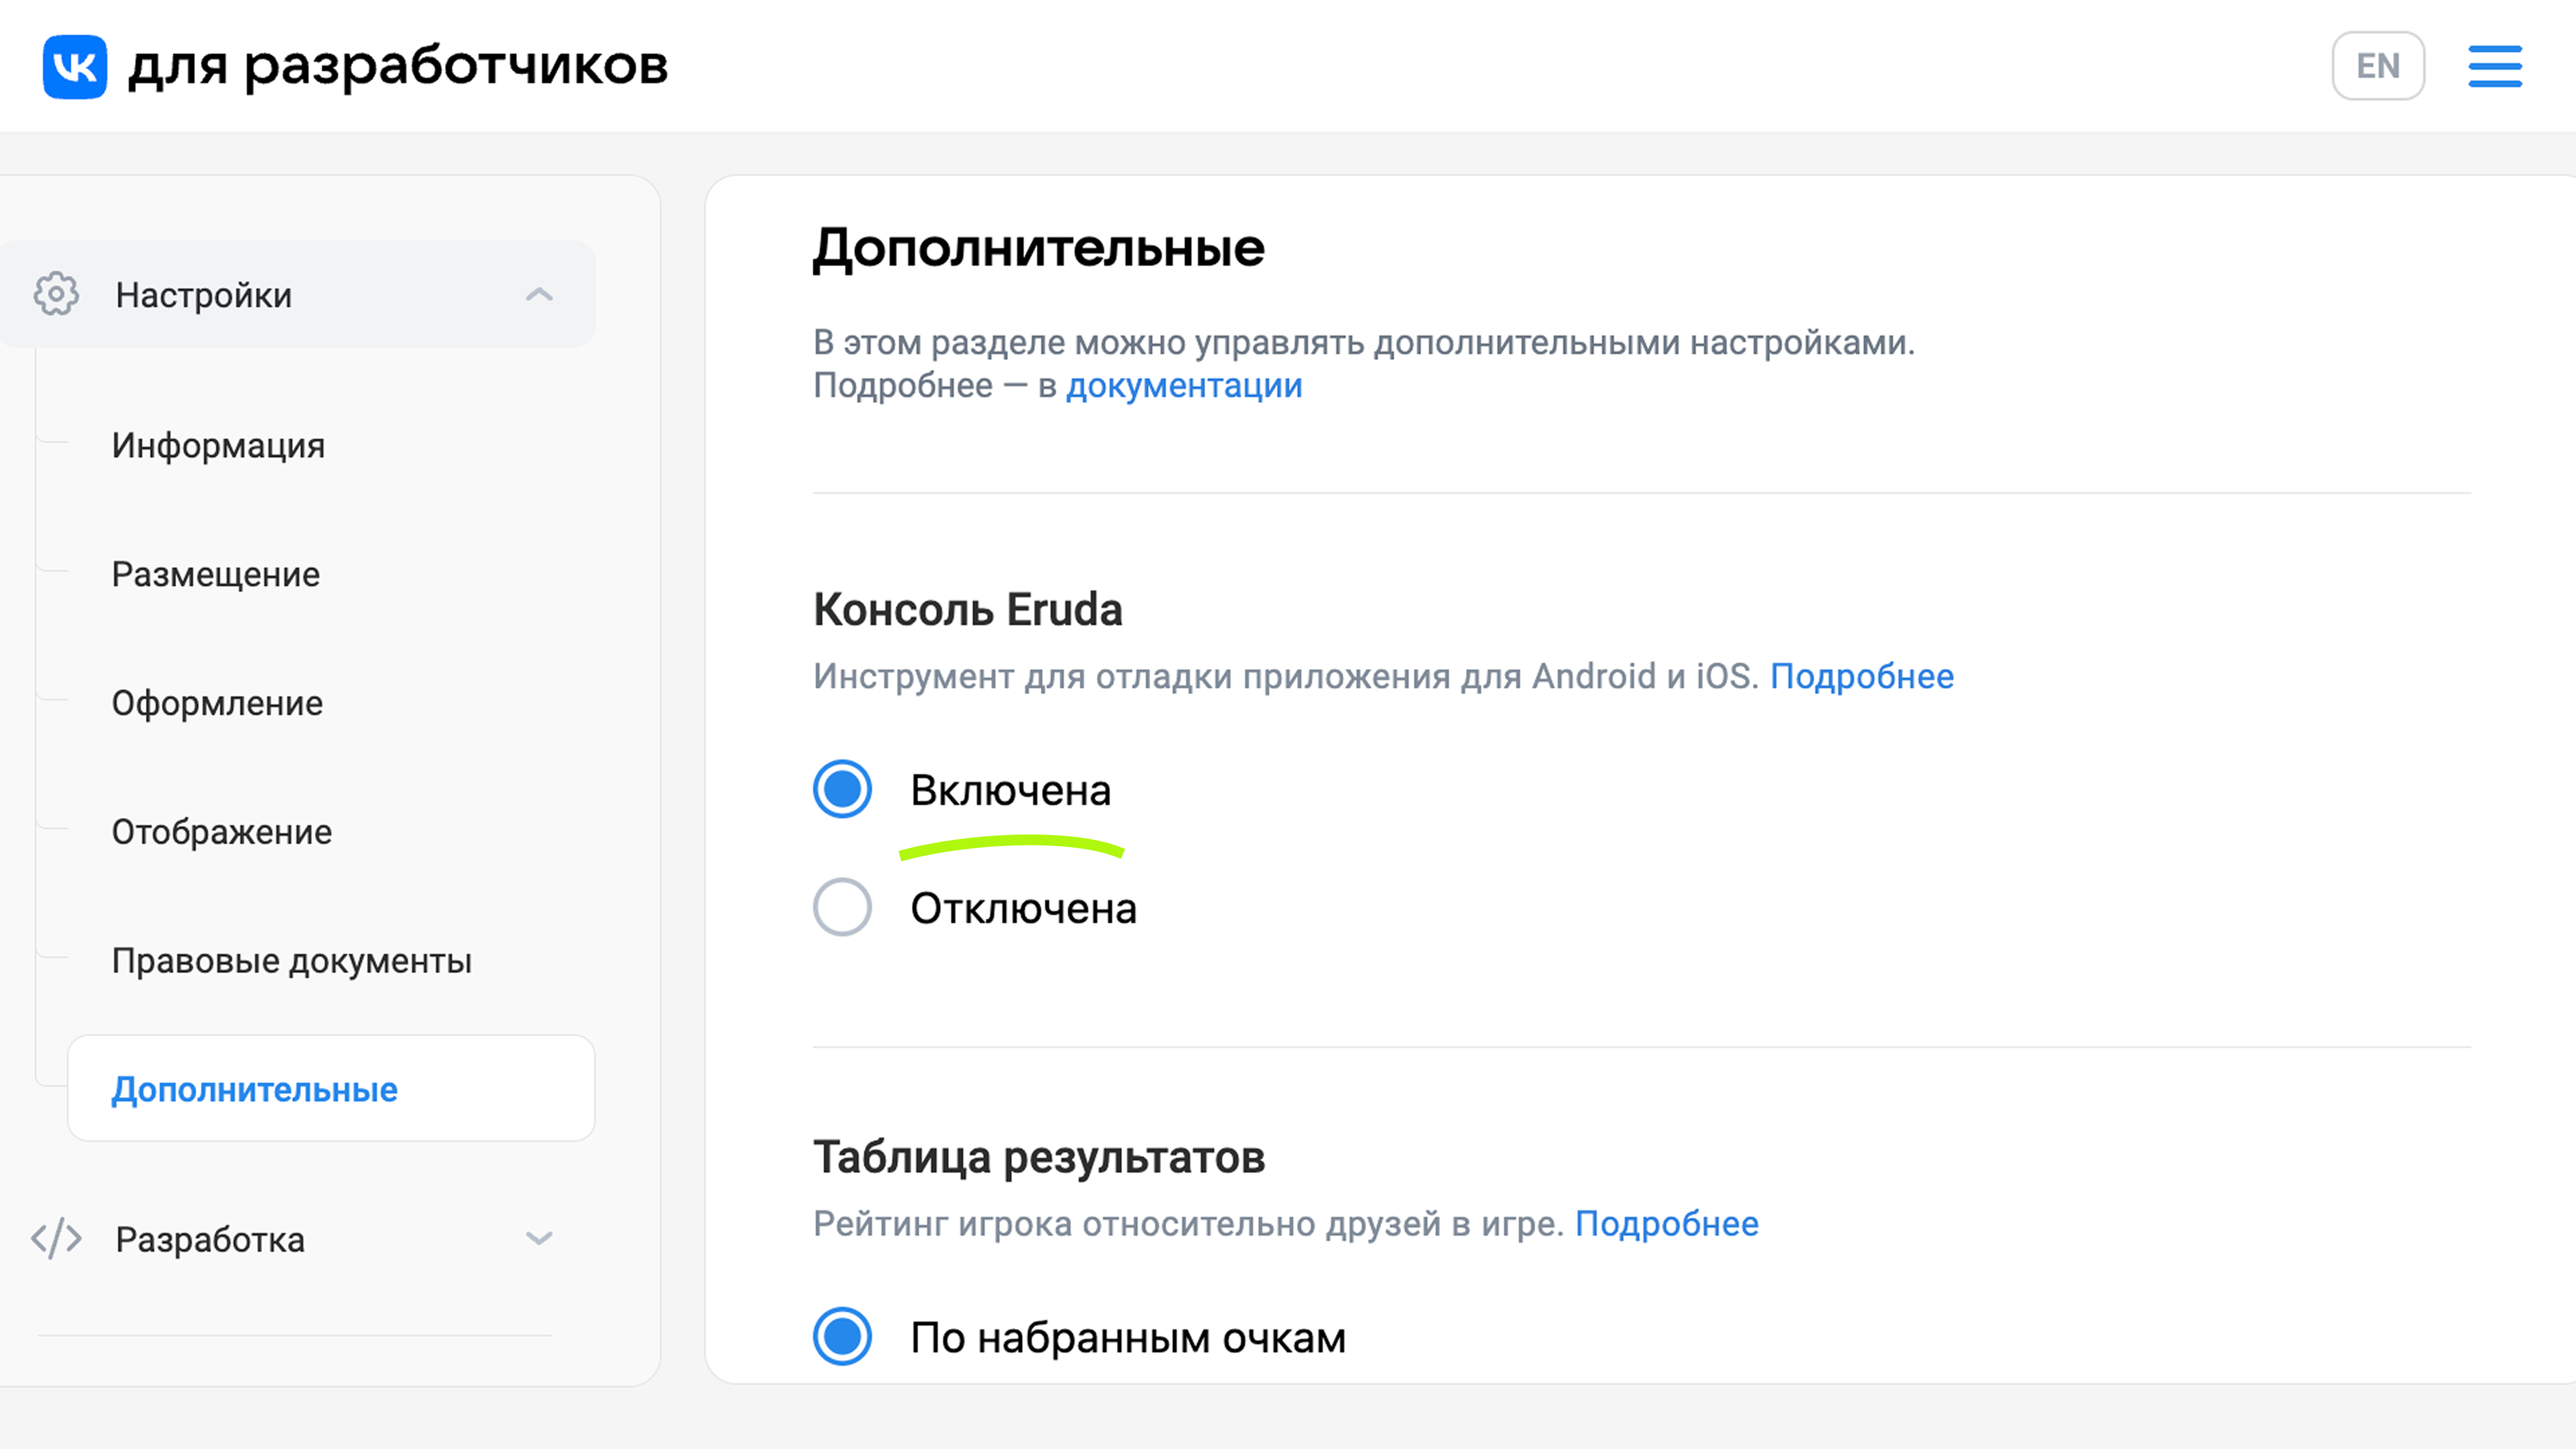Select the Дополнительные sidebar item
Image resolution: width=2576 pixels, height=1449 pixels.
coord(331,1088)
